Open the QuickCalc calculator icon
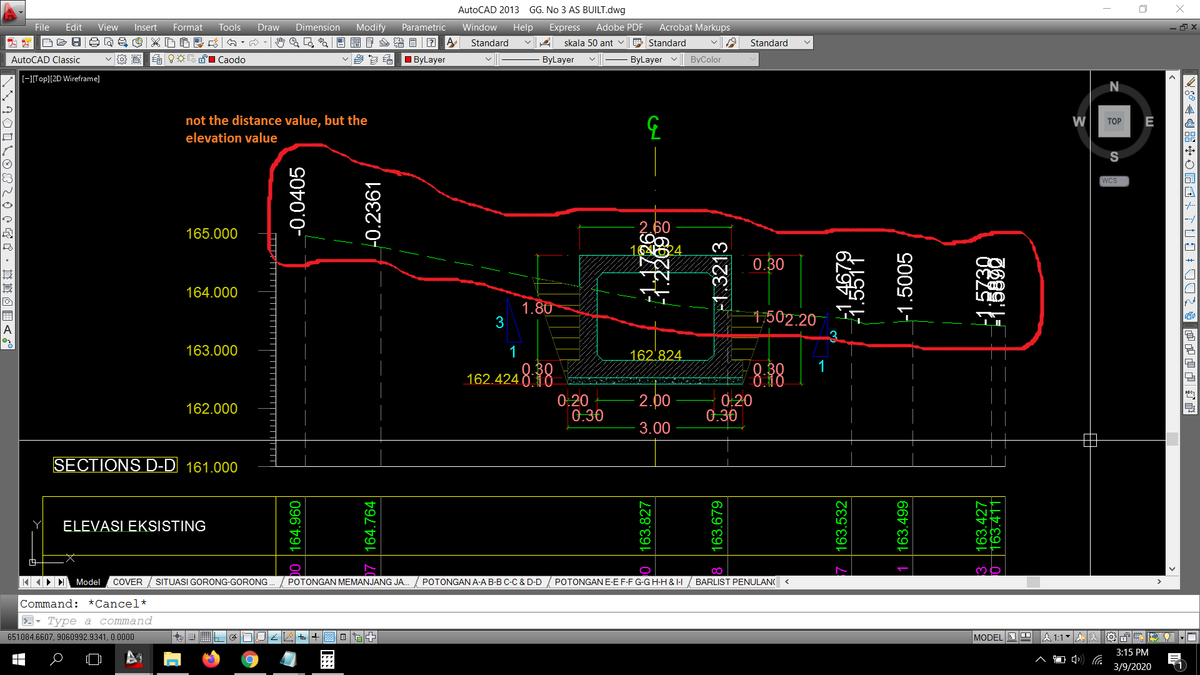Screen dimensions: 1200x675 (413, 43)
